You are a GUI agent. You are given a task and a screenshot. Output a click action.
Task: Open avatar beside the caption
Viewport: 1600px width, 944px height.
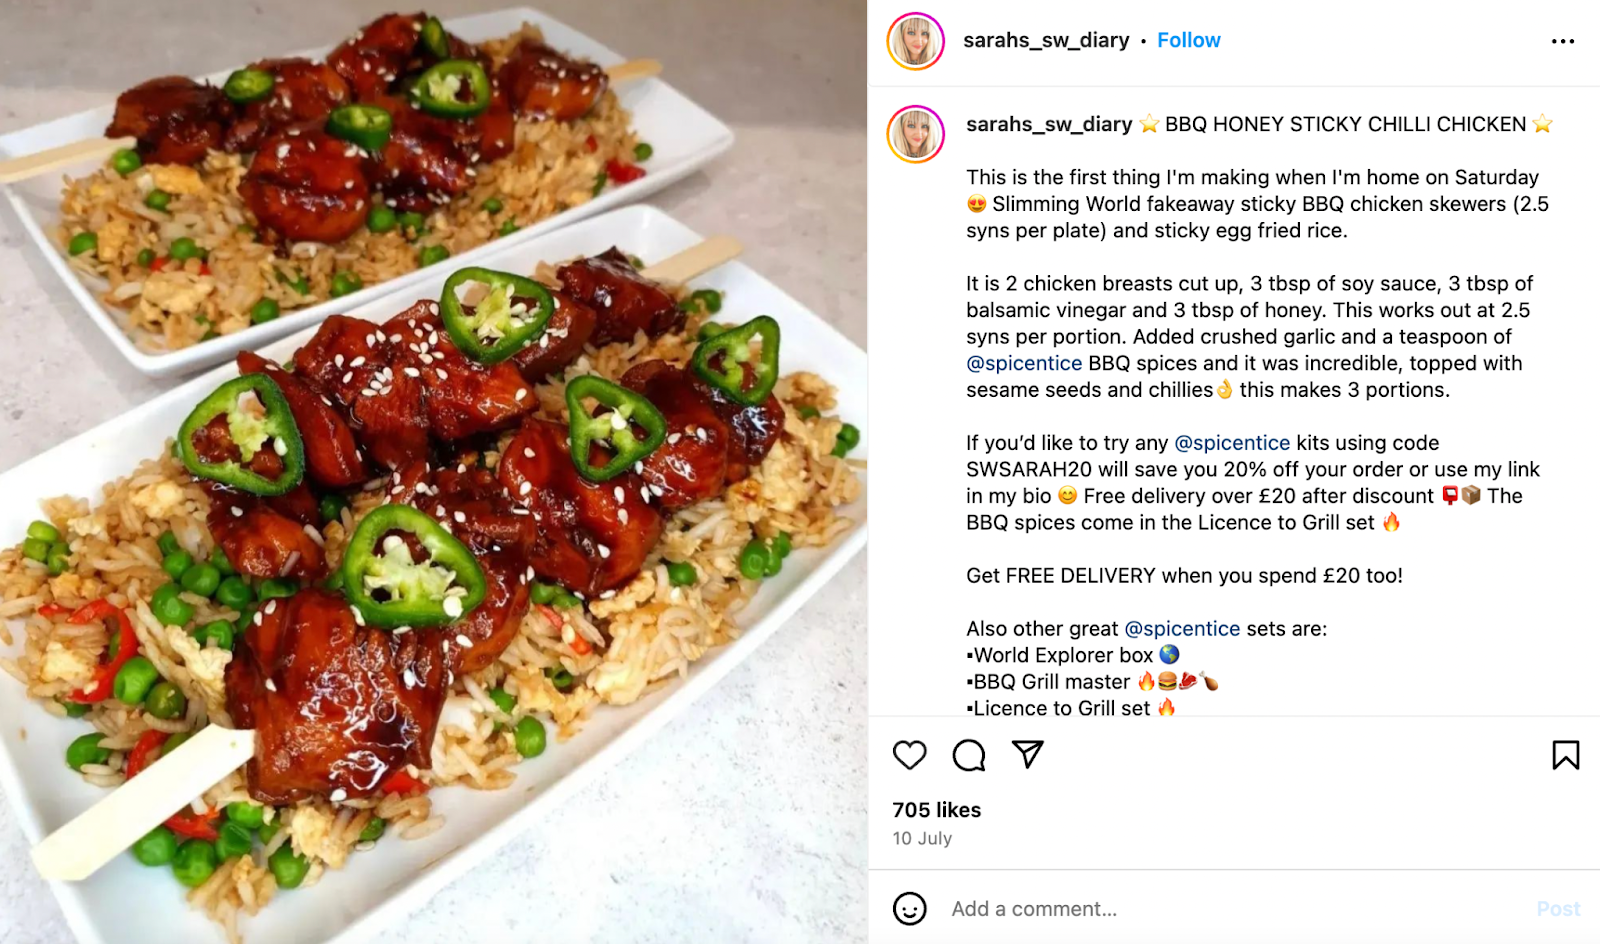click(916, 134)
